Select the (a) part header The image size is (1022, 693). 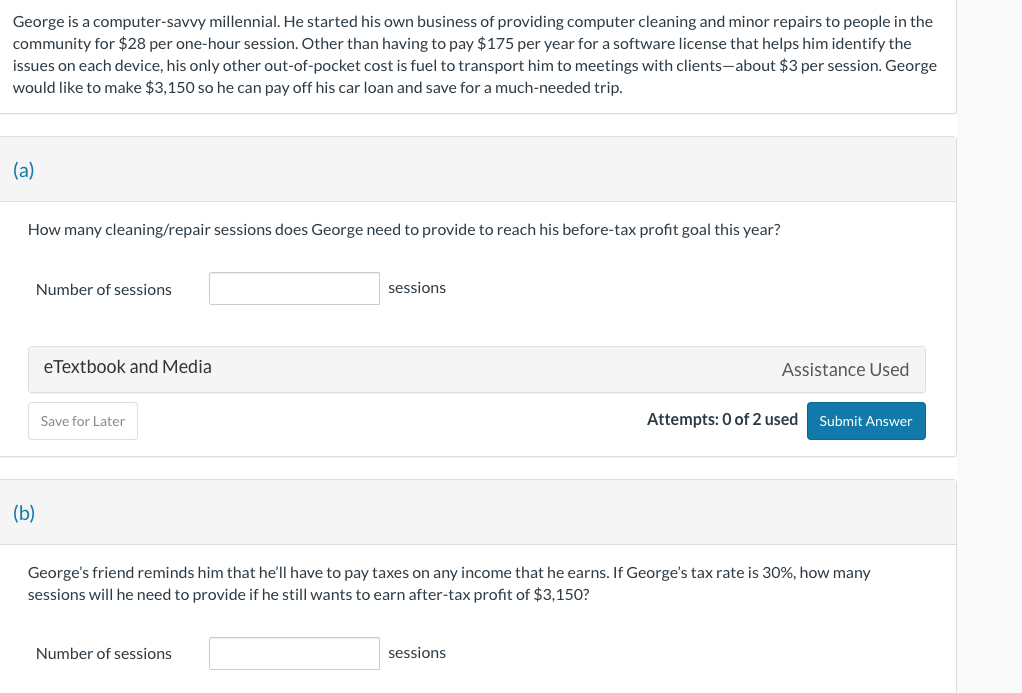coord(24,170)
